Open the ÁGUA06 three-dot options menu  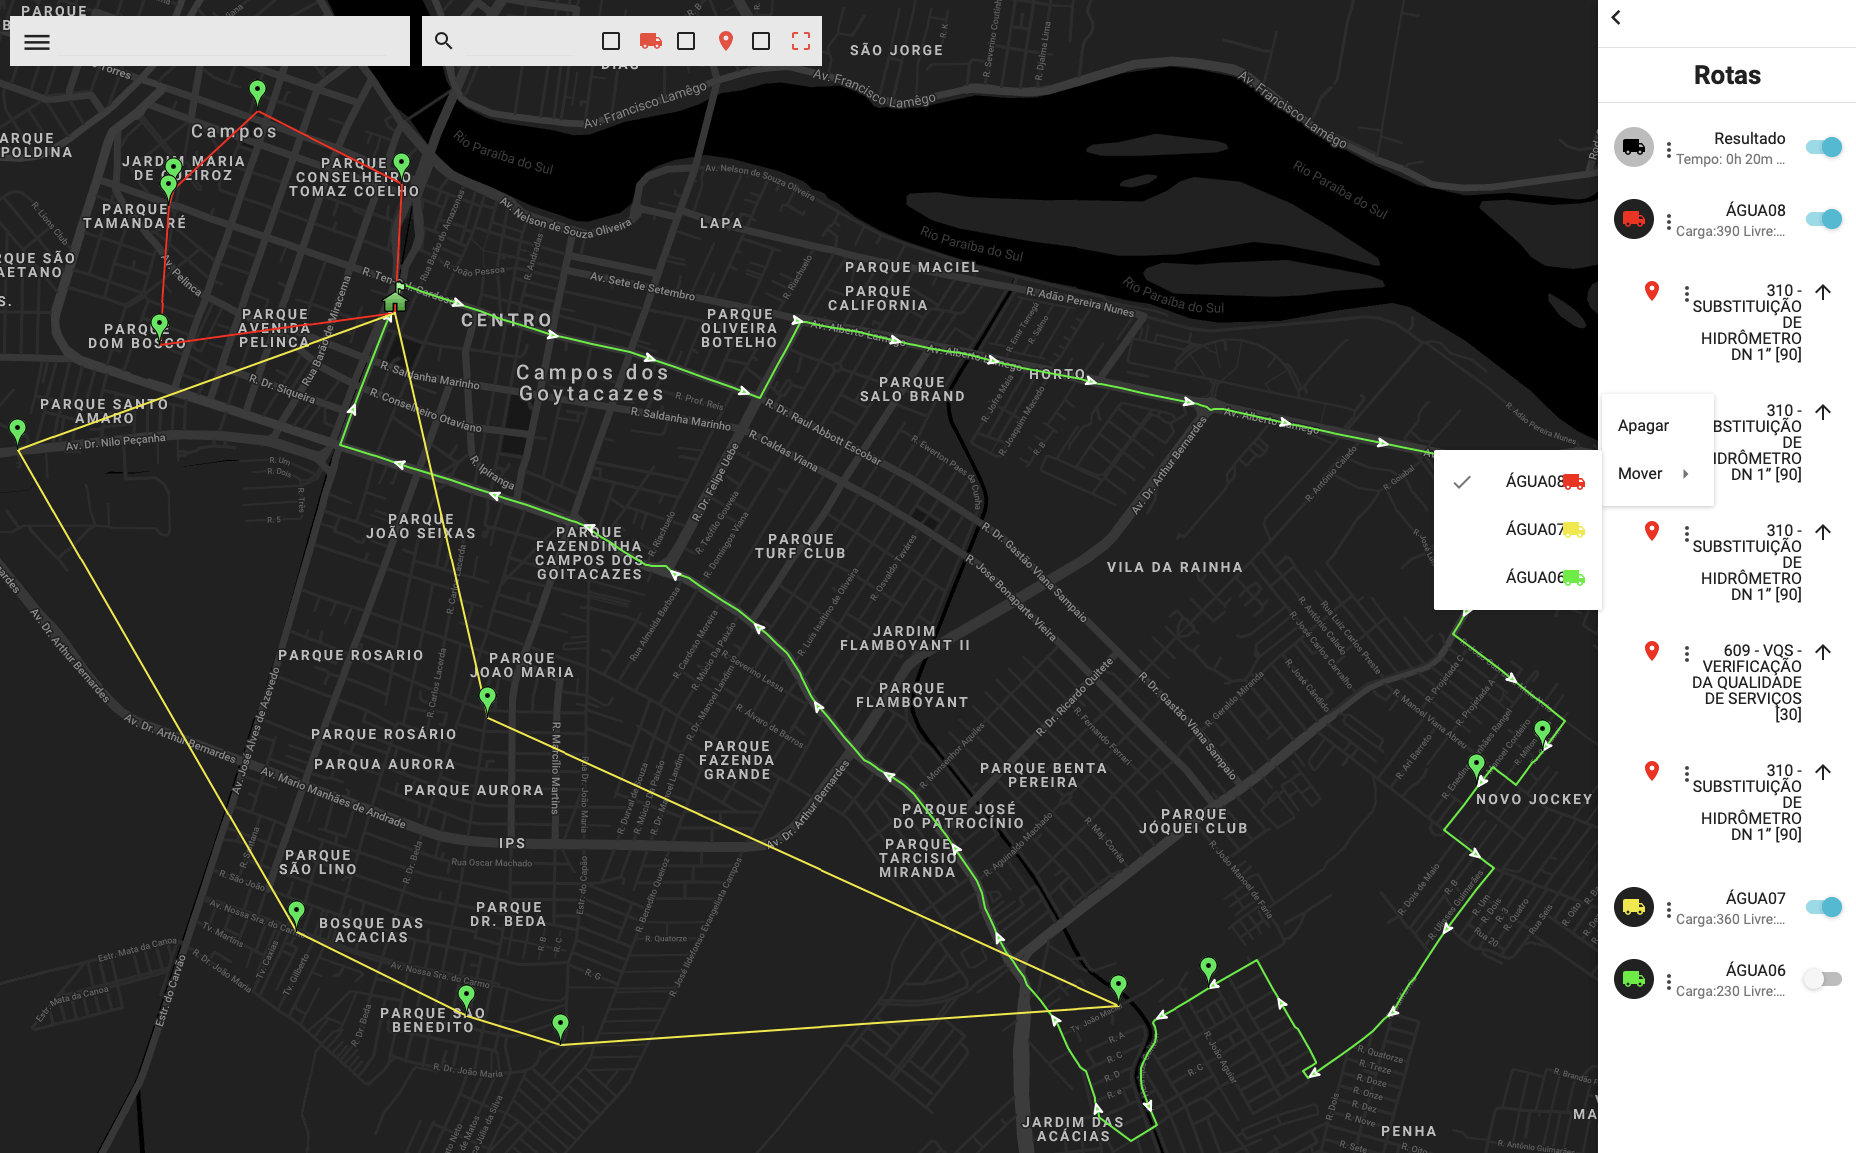click(x=1668, y=980)
